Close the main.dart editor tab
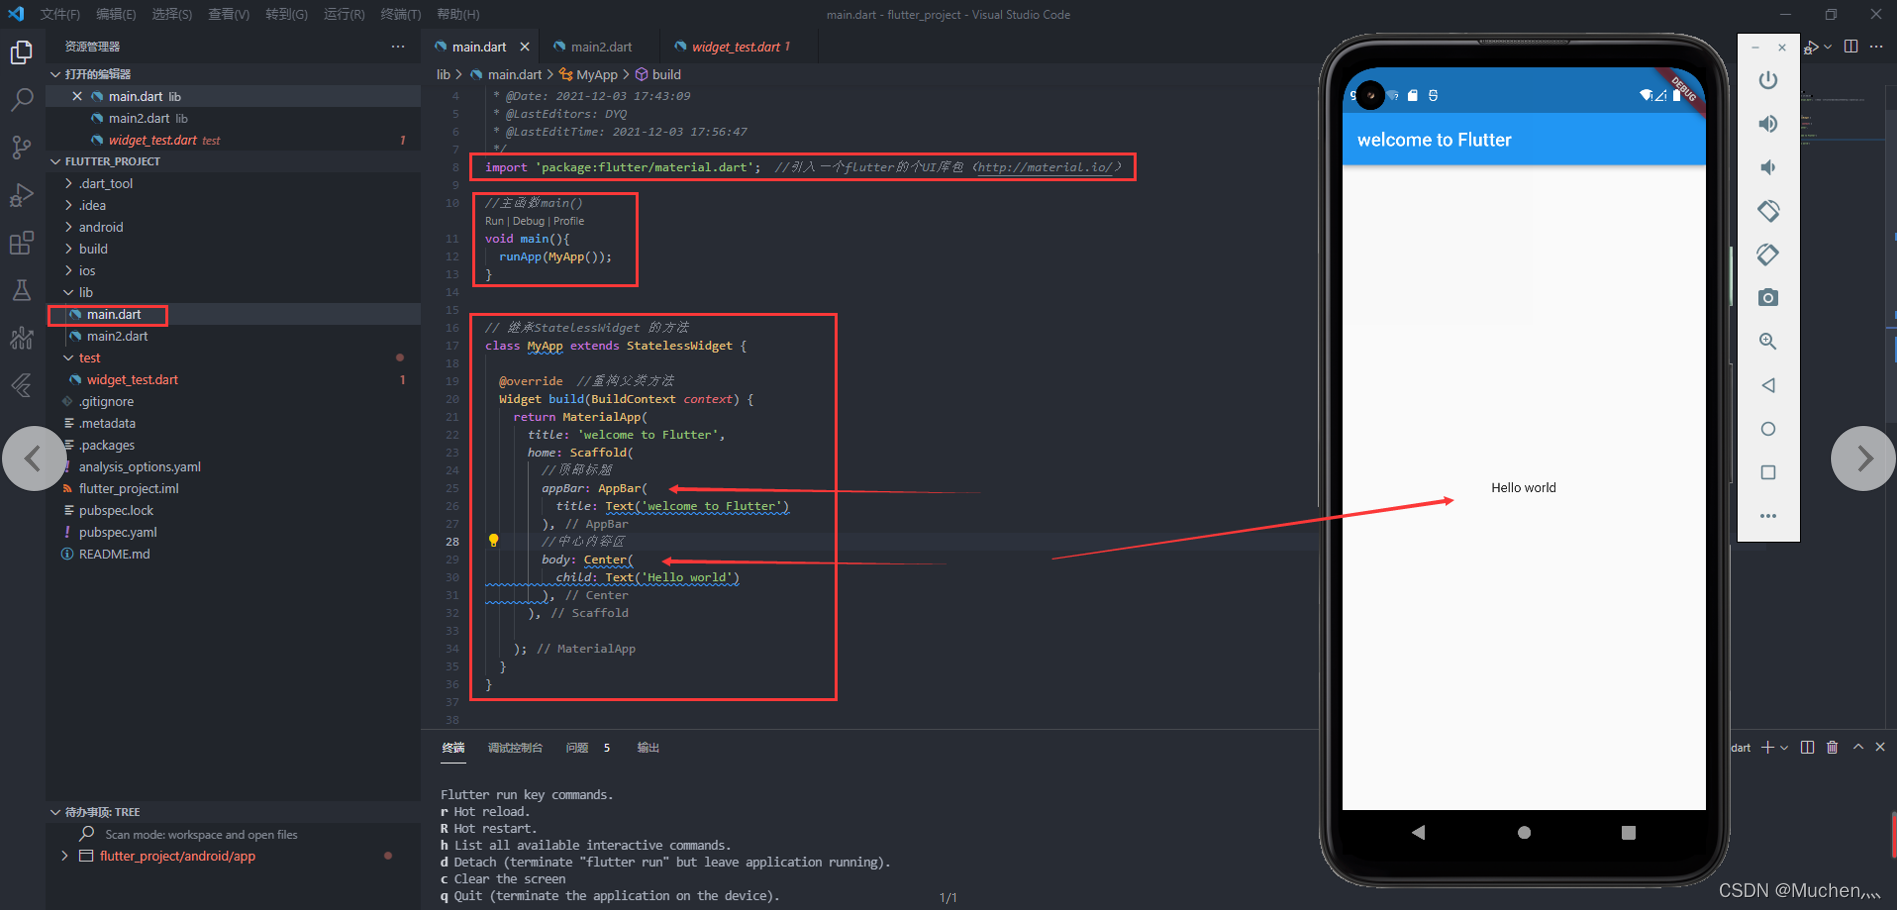Screen dimensions: 1897x910 click(x=524, y=47)
